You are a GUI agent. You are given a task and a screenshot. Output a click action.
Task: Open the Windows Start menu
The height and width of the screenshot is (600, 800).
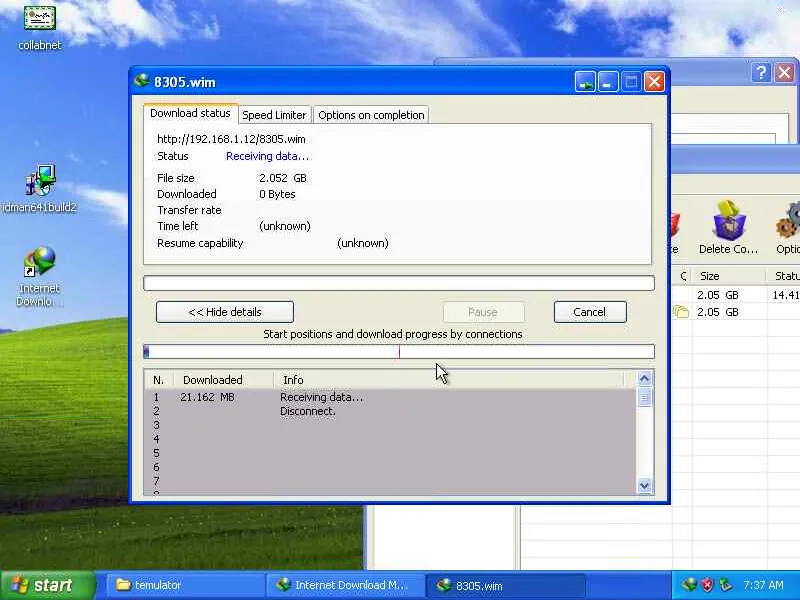click(47, 585)
